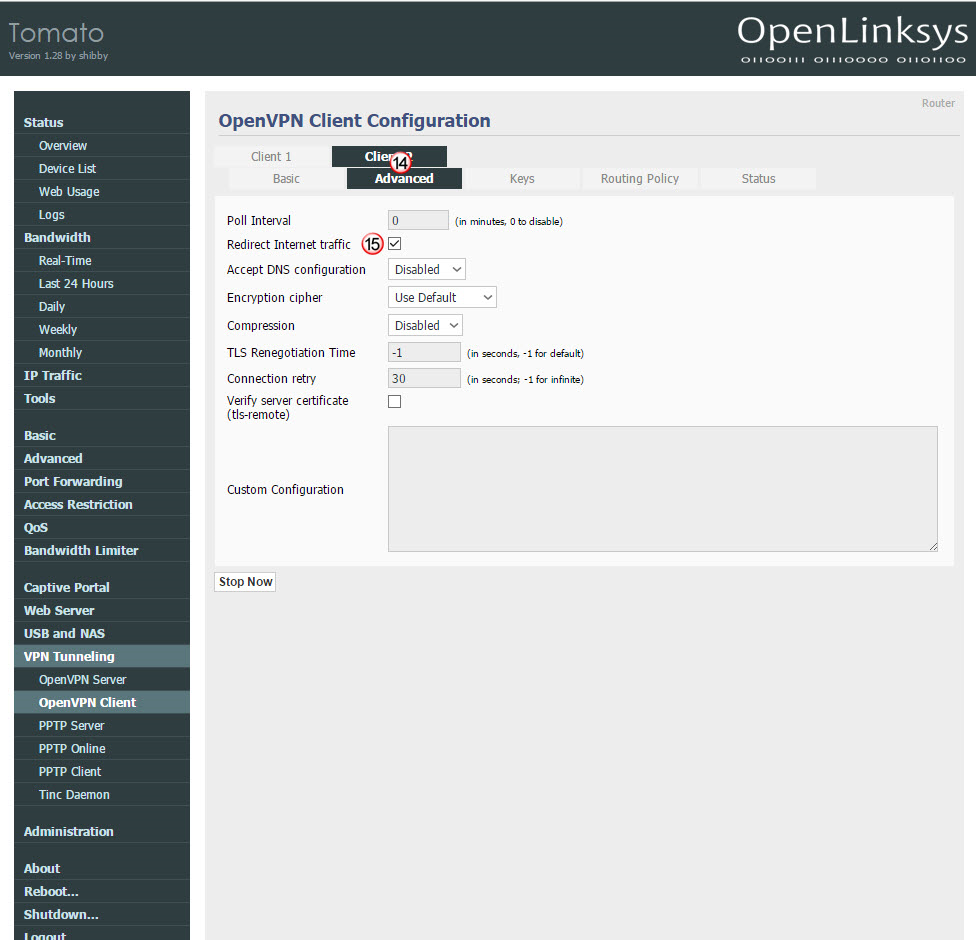Click the Router label at top right
This screenshot has width=976, height=940.
(938, 103)
